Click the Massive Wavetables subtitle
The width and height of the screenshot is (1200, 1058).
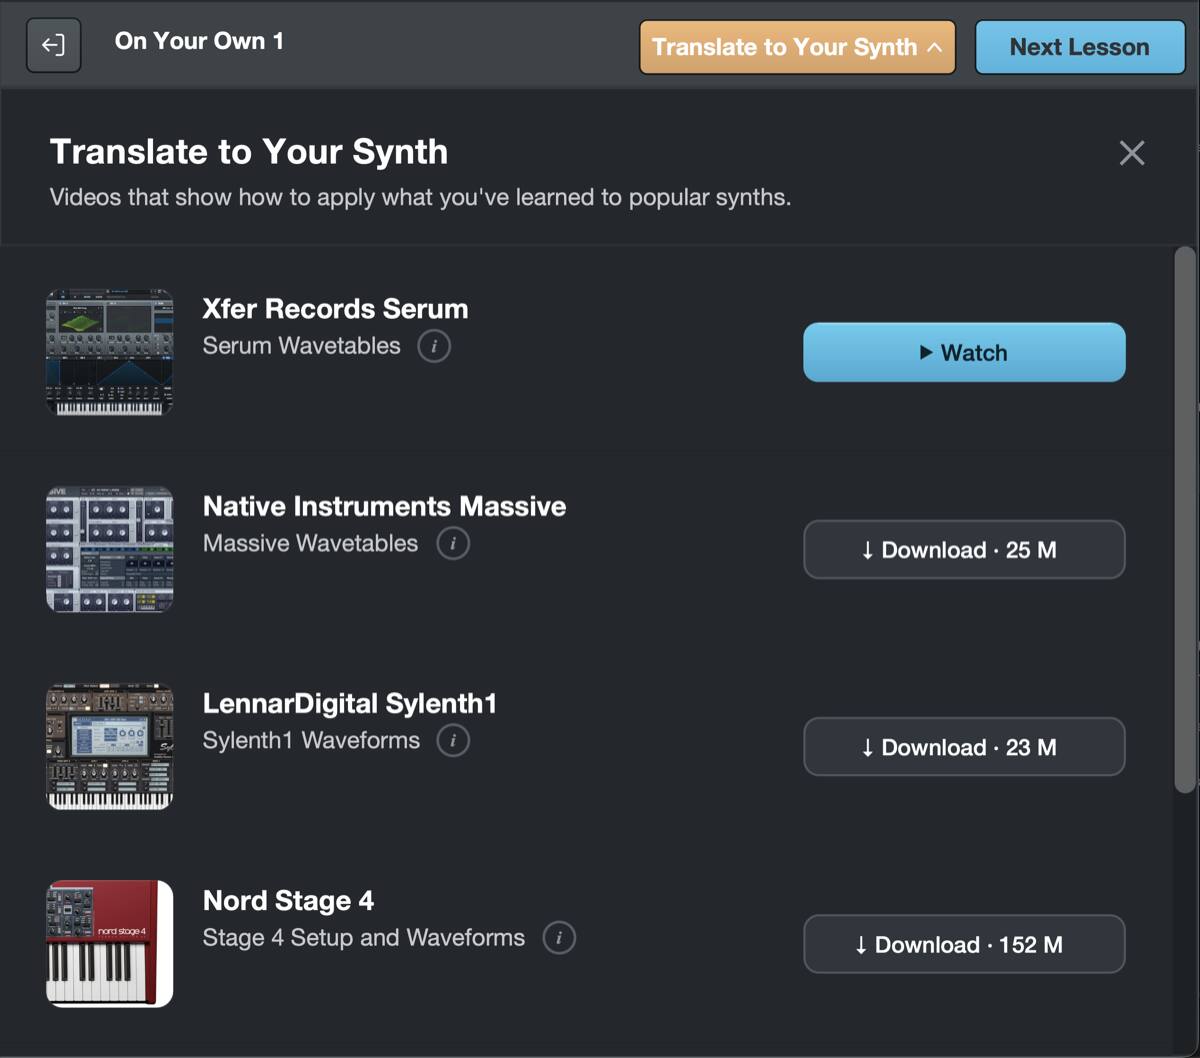310,543
